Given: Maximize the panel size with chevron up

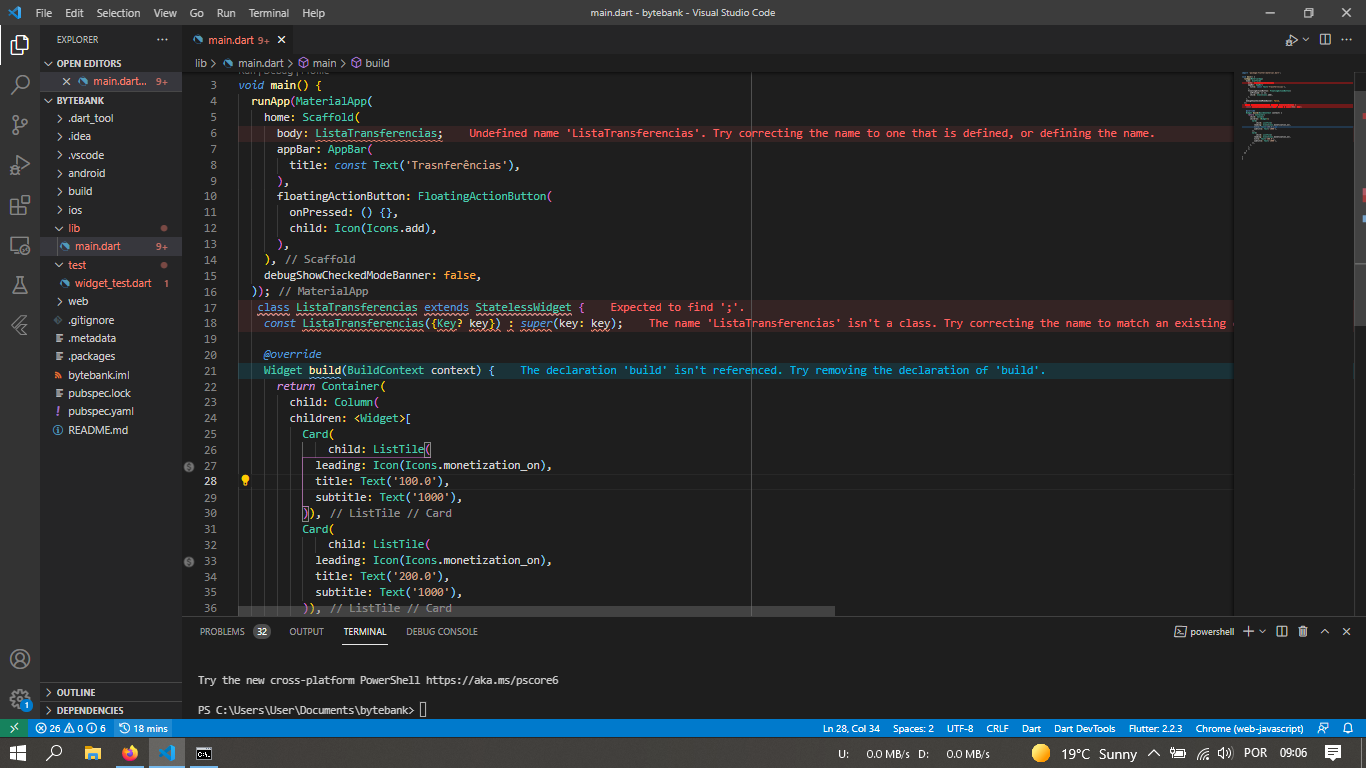Looking at the screenshot, I should 1325,631.
